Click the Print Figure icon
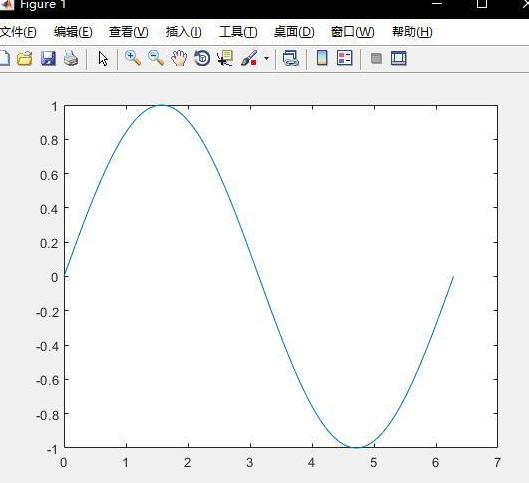Screen dimensions: 529x483 [x=71, y=58]
